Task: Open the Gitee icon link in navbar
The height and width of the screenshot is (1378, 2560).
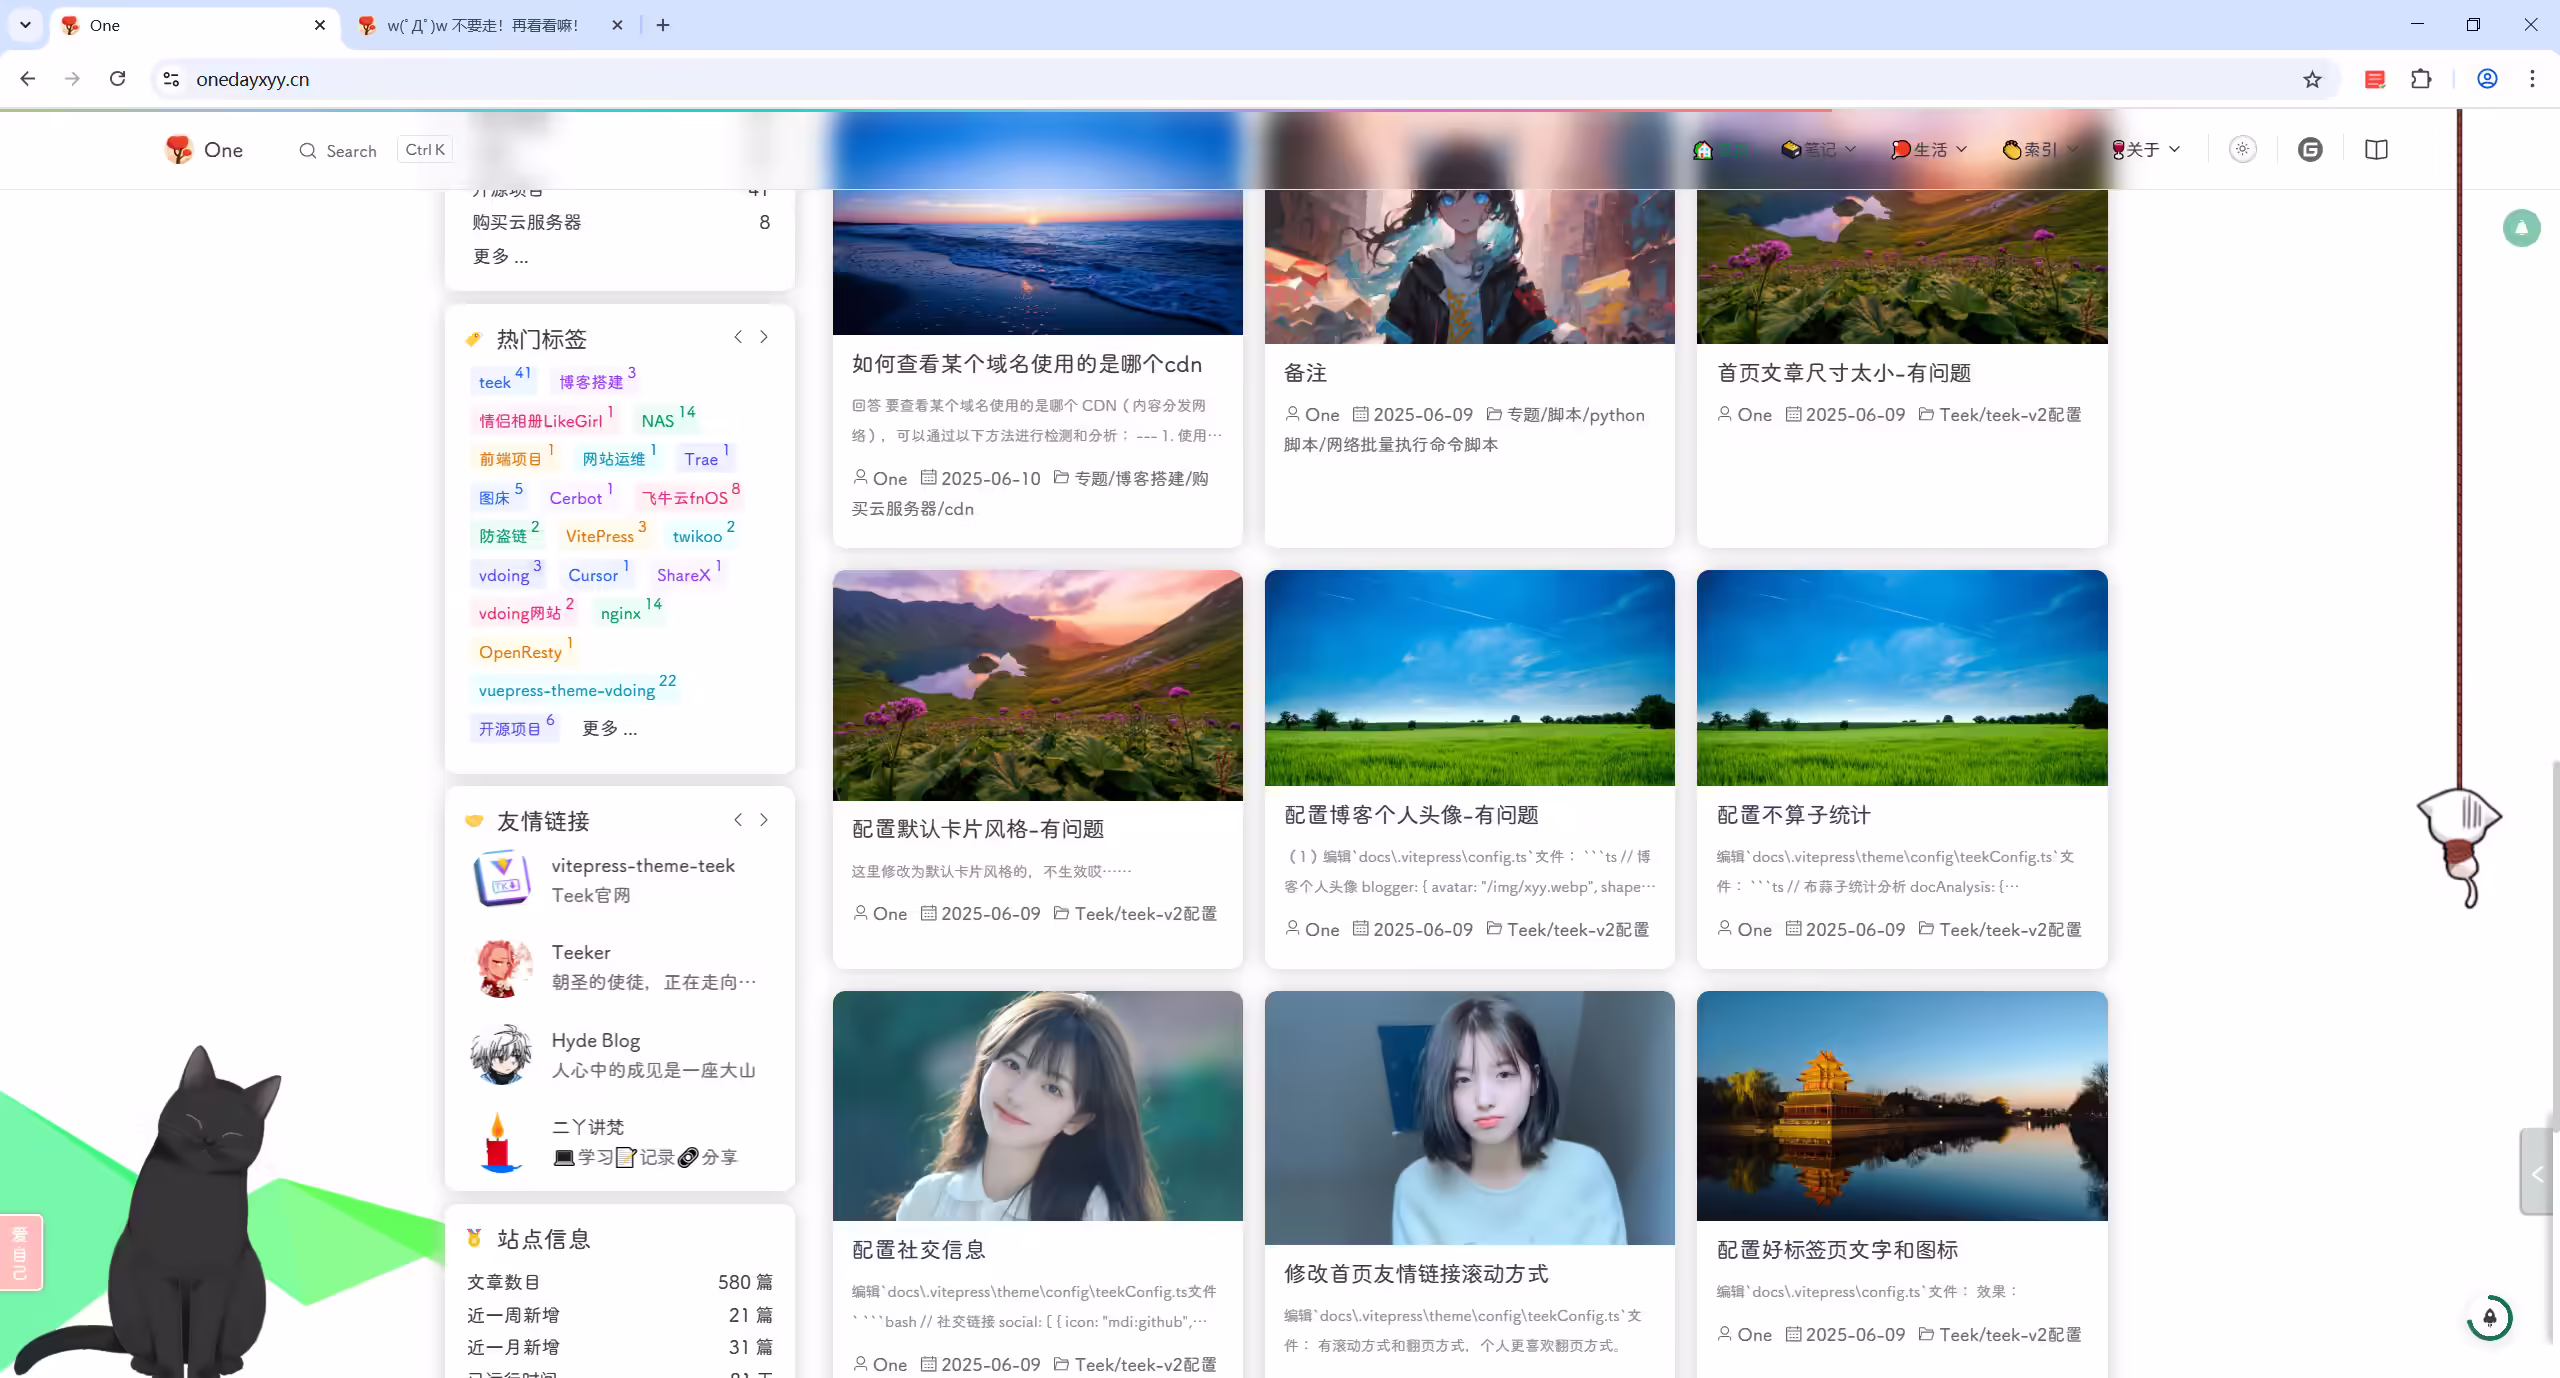Action: 2310,149
